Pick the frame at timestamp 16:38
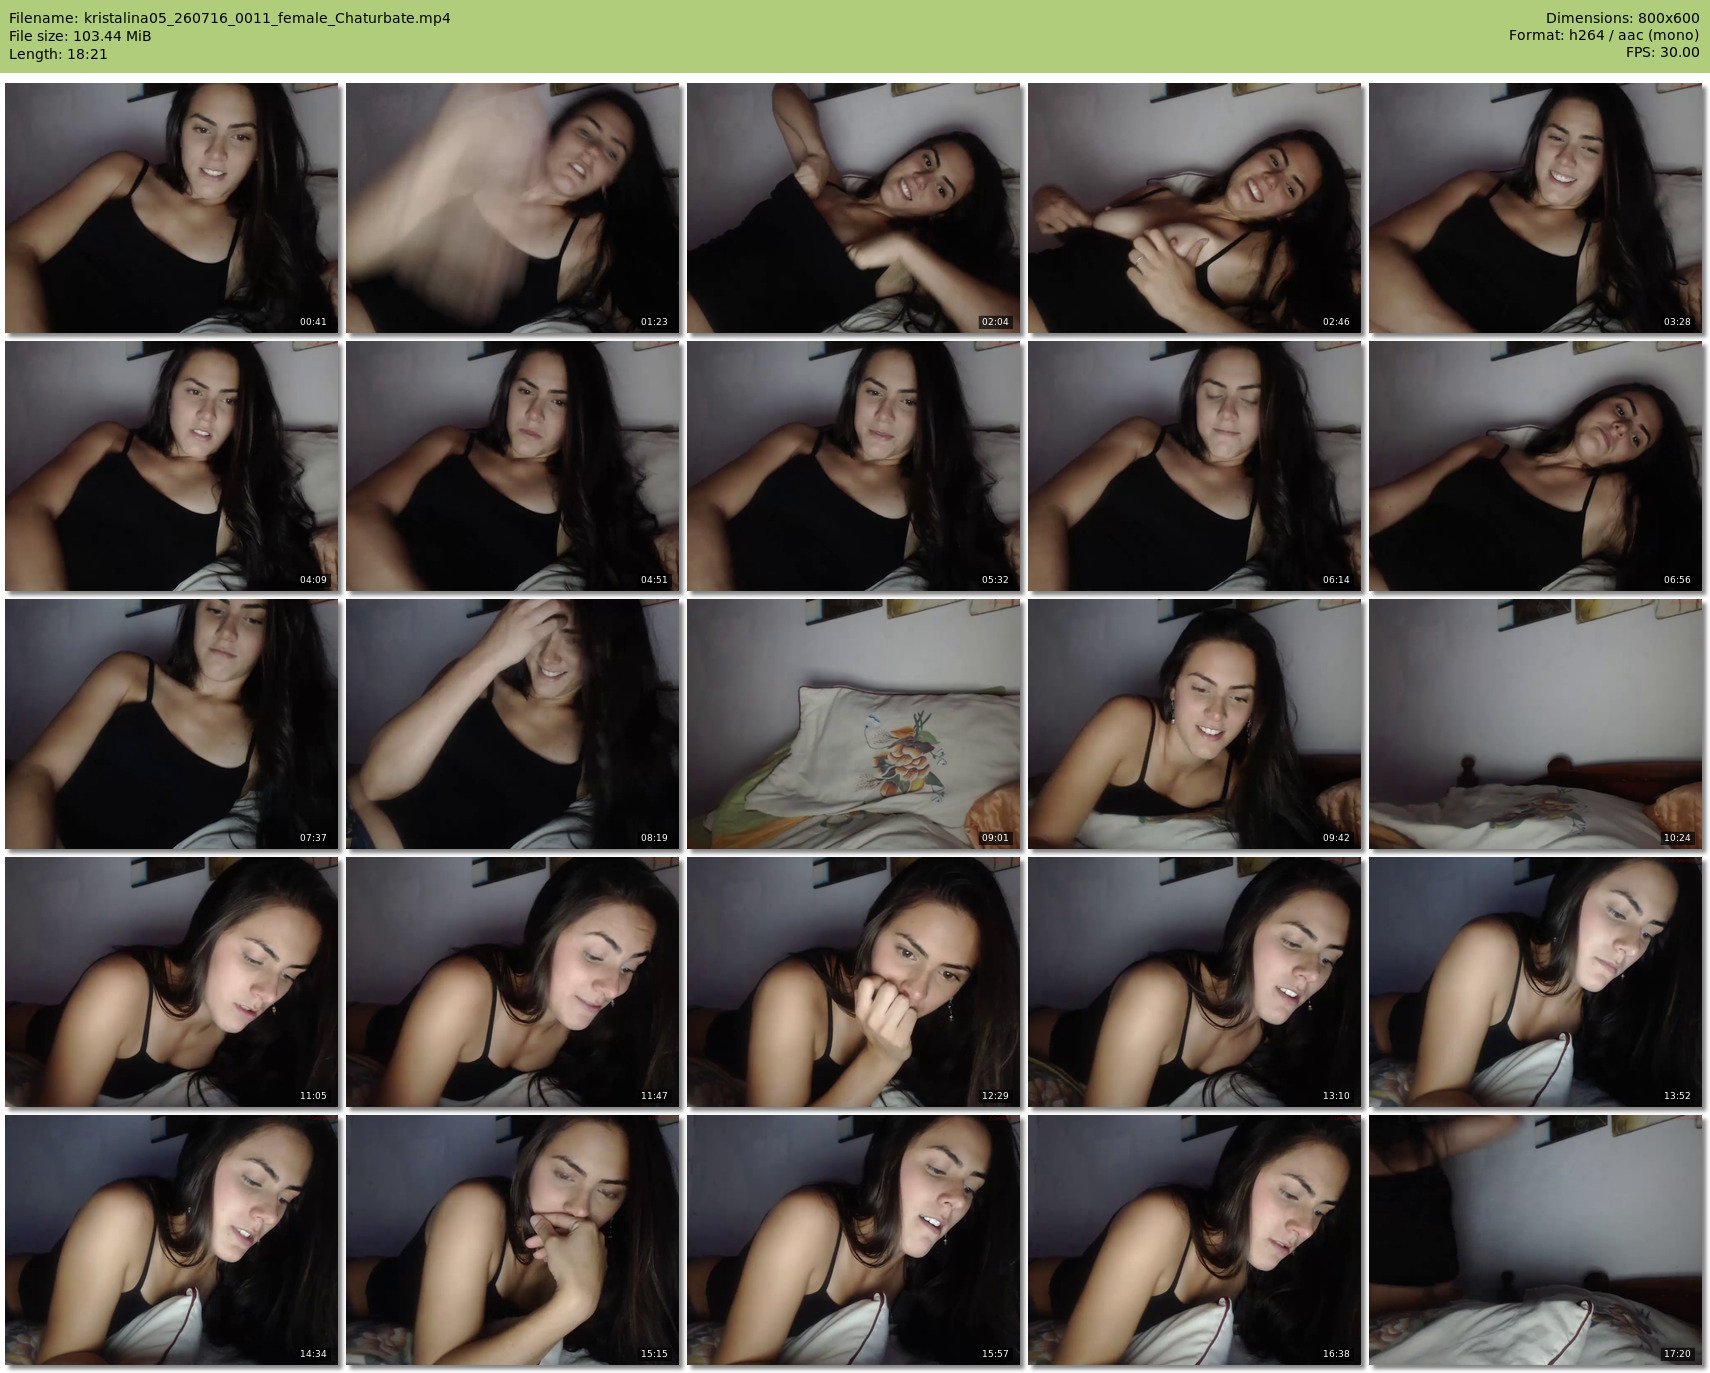The width and height of the screenshot is (1710, 1373). coord(1195,1240)
